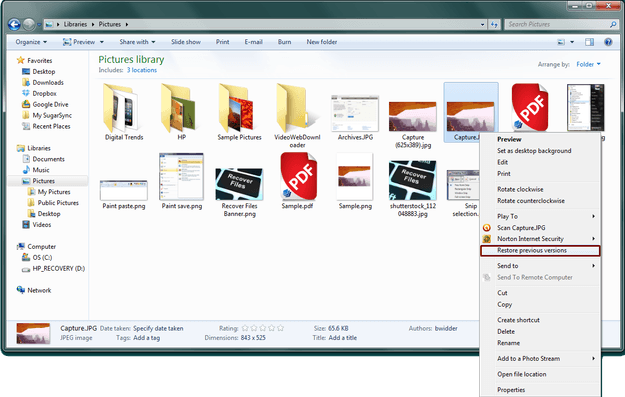The image size is (625, 397).
Task: Click the refresh icon beside address bar
Action: point(494,25)
